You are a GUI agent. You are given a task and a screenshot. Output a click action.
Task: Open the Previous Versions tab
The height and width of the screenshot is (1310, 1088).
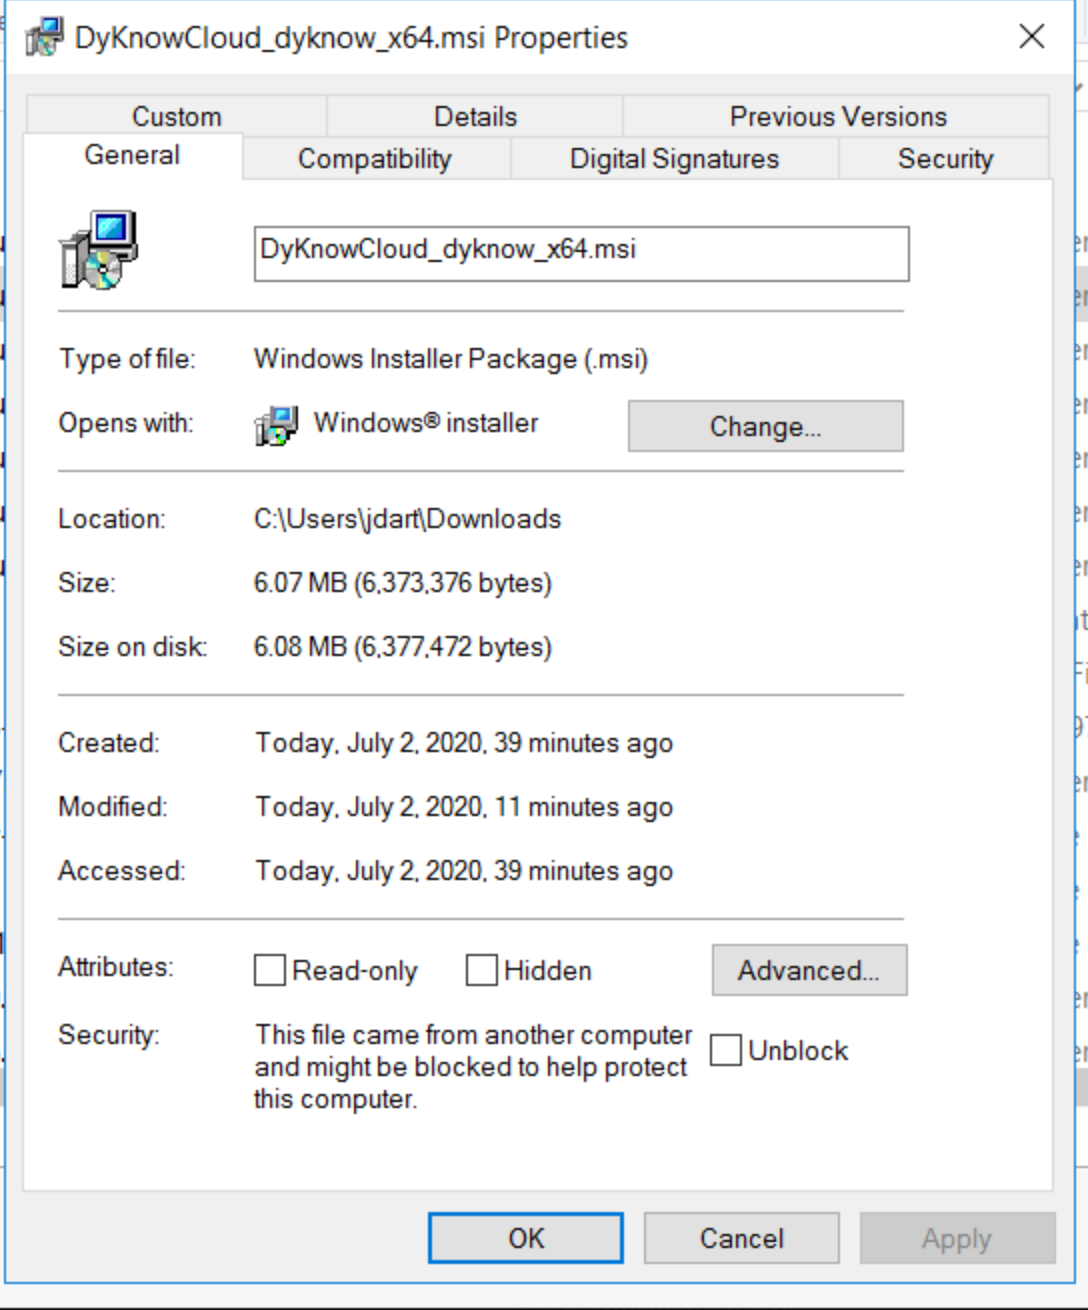click(839, 116)
